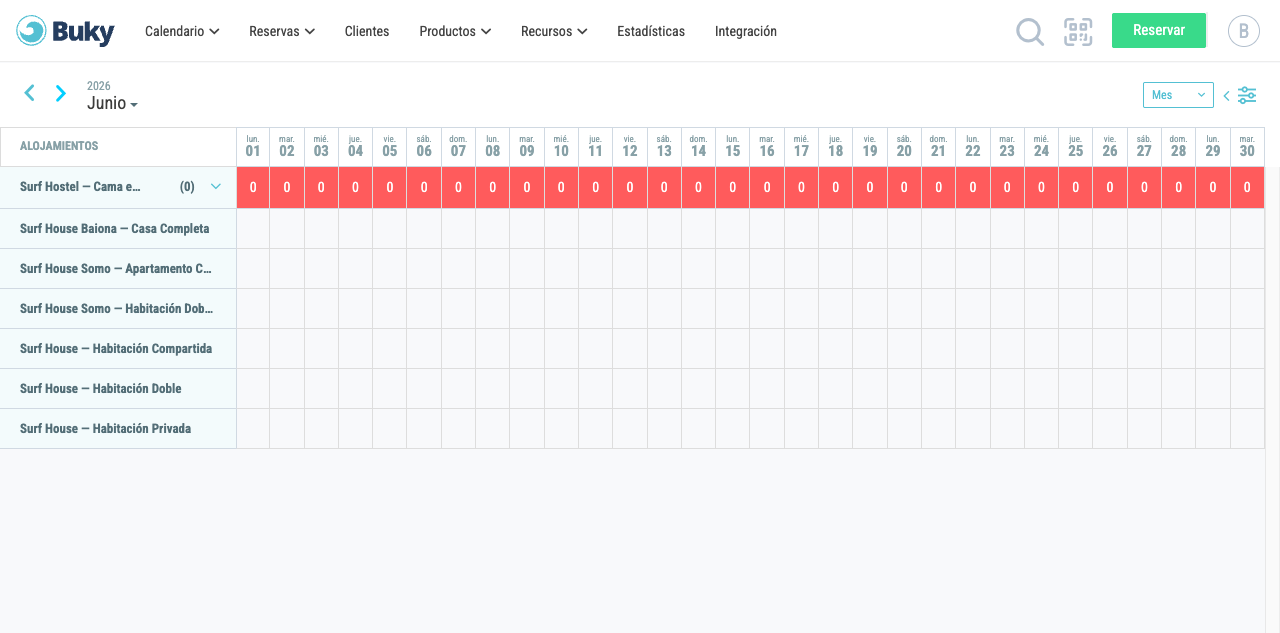
Task: Go to next month arrow
Action: (x=61, y=93)
